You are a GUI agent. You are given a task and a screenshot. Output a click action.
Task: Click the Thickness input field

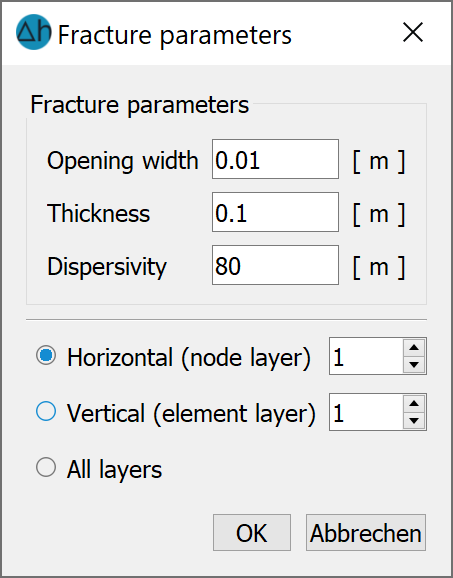(x=275, y=212)
